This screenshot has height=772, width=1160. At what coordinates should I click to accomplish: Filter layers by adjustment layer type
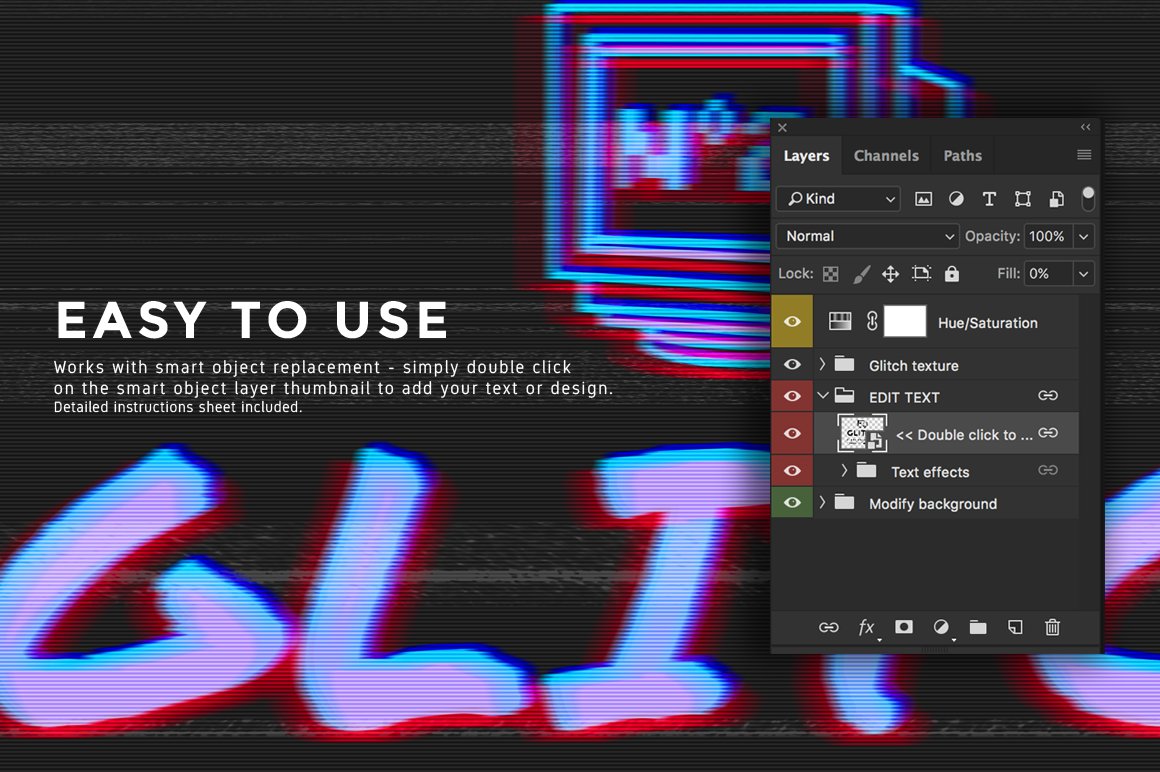(x=956, y=199)
